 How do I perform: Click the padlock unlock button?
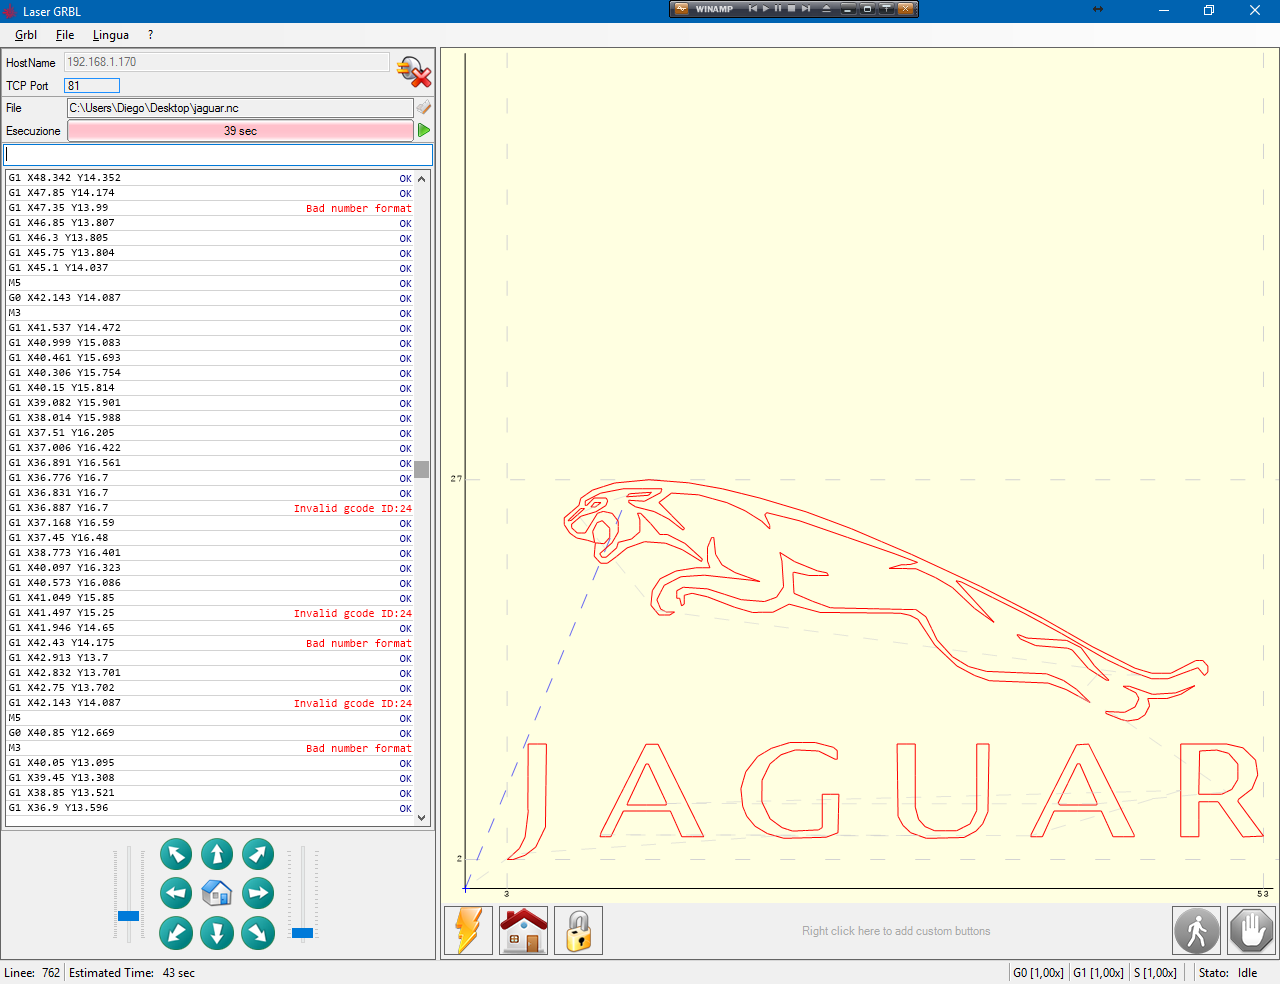578,930
